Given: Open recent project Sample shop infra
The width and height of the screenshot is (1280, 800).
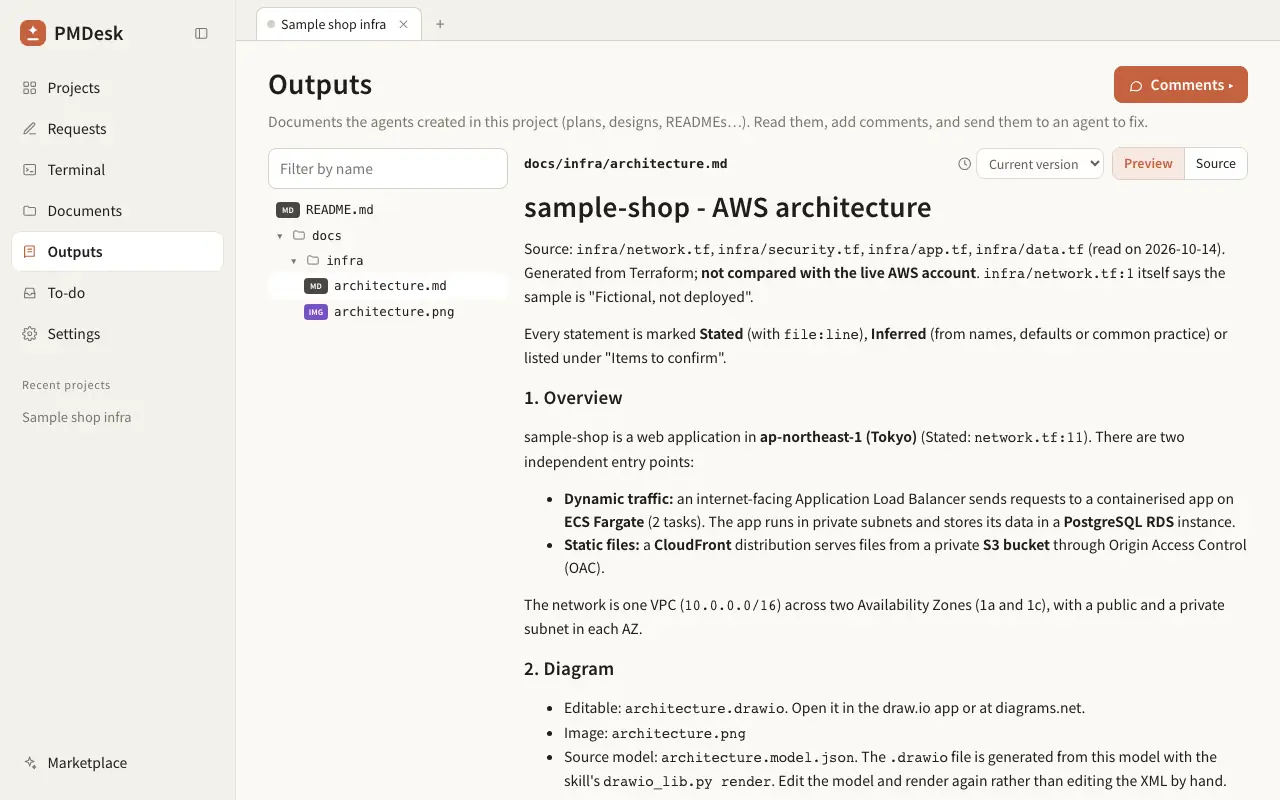Looking at the screenshot, I should pos(77,417).
